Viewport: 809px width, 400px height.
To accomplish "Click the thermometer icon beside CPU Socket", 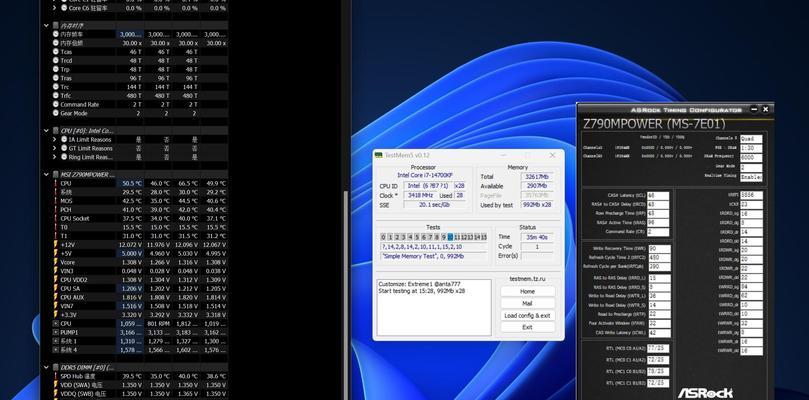I will coord(56,218).
